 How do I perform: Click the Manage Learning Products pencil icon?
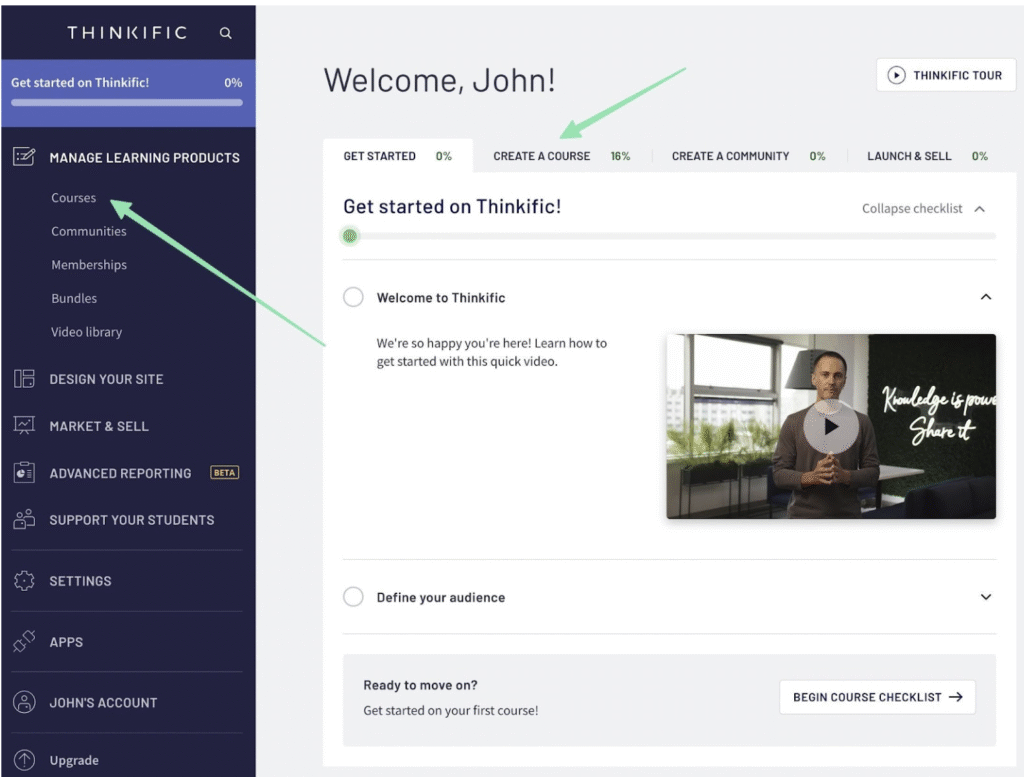(x=24, y=157)
